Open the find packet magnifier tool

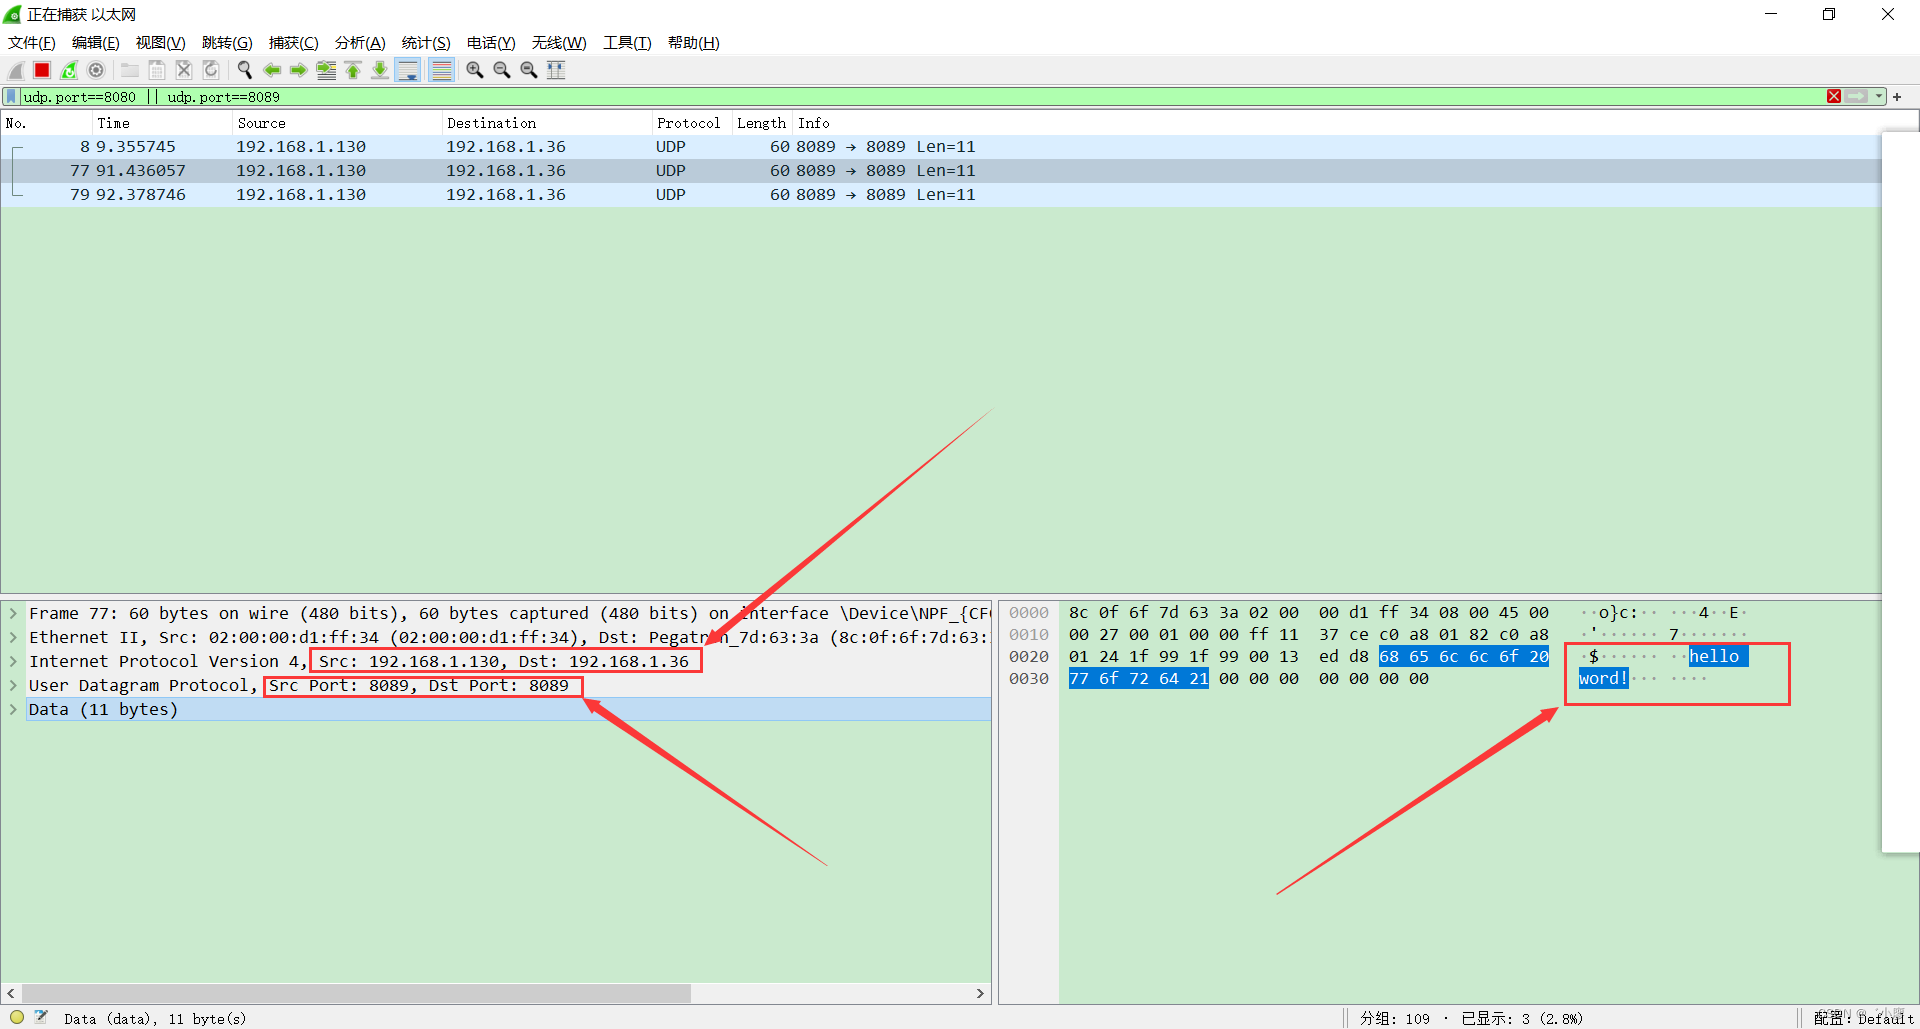pyautogui.click(x=245, y=70)
